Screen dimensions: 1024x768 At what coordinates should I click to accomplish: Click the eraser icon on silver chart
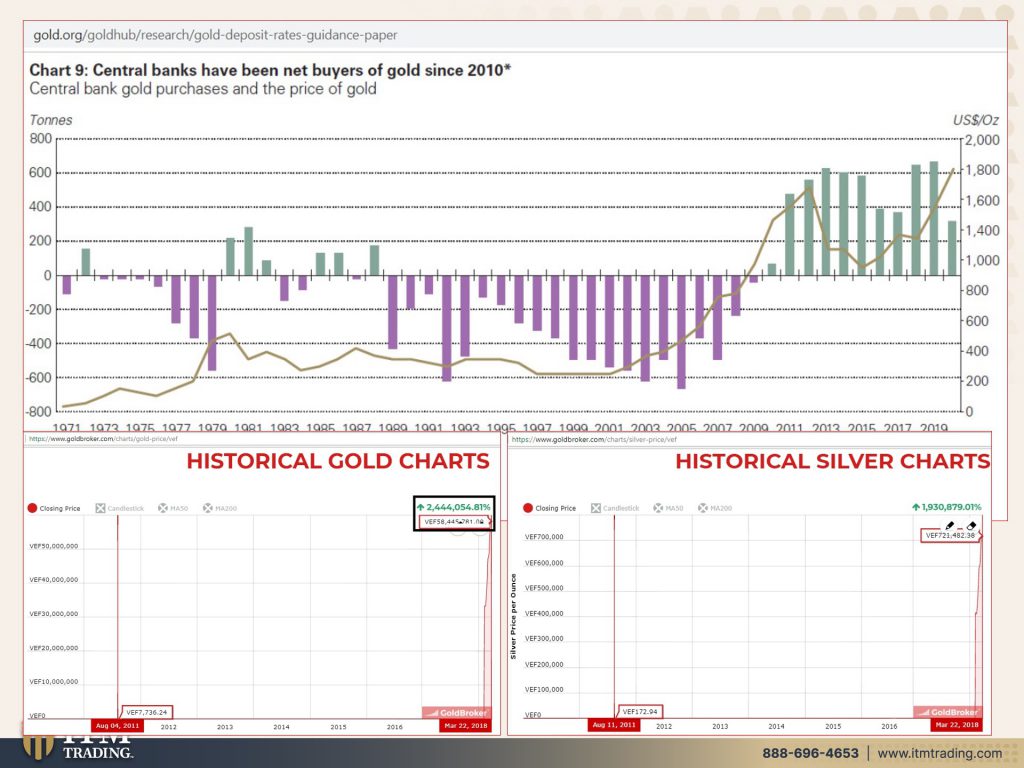click(x=971, y=525)
